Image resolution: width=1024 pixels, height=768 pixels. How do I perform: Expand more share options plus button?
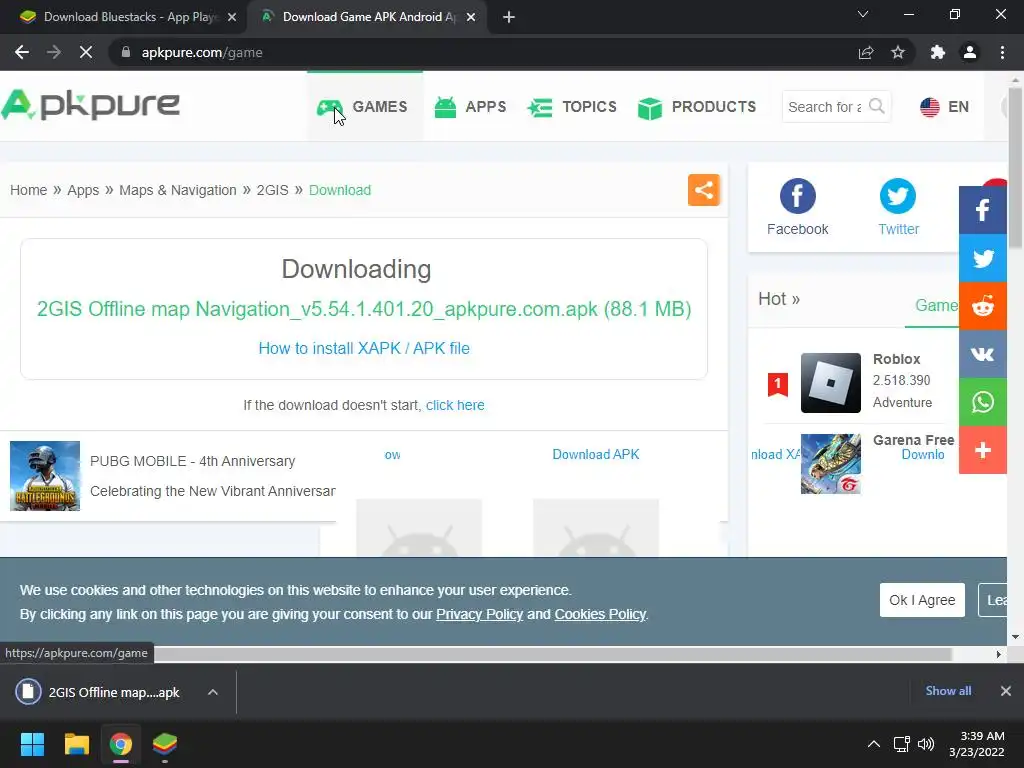(x=983, y=450)
